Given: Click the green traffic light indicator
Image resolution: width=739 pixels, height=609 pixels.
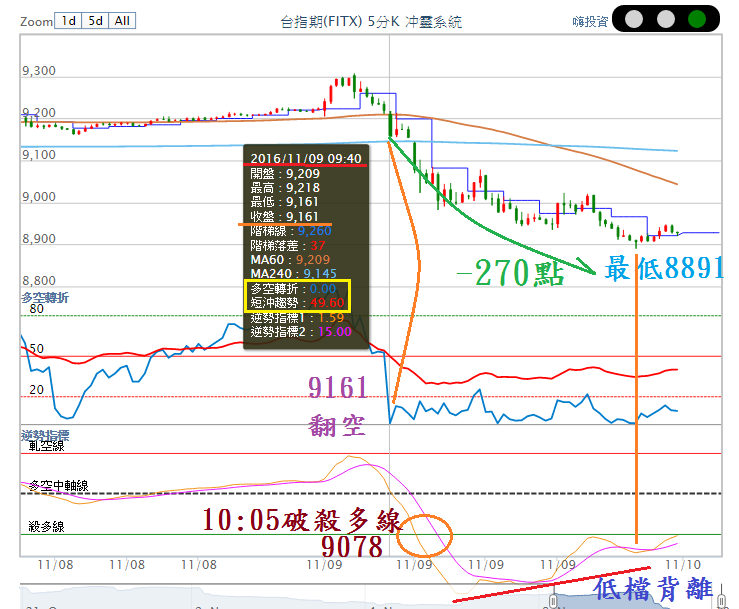Looking at the screenshot, I should tap(697, 19).
